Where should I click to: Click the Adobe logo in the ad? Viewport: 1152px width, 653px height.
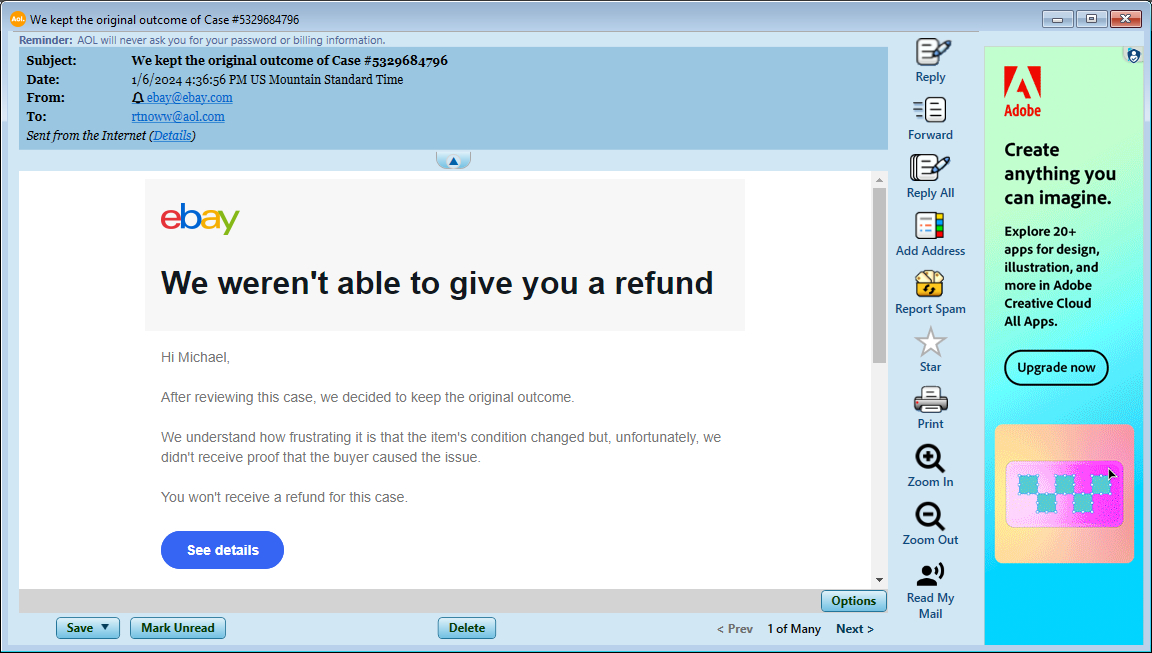coord(1023,91)
